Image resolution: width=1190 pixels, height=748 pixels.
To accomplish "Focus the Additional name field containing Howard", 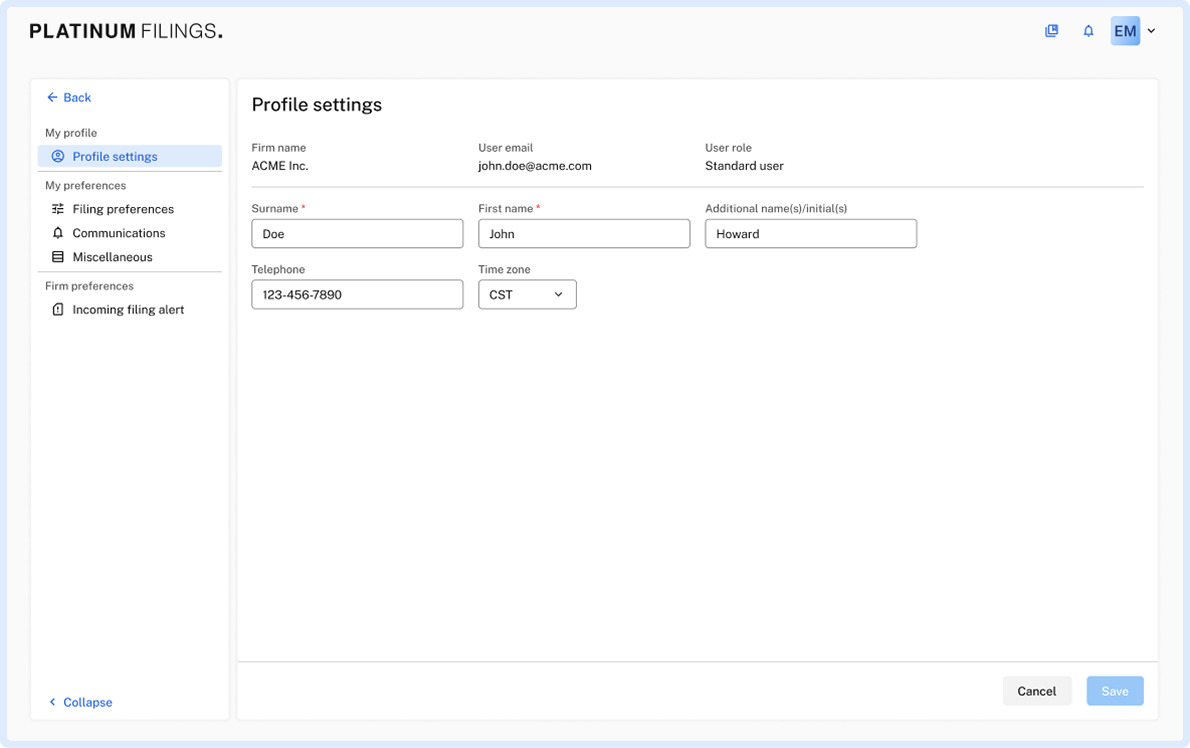I will pos(811,234).
